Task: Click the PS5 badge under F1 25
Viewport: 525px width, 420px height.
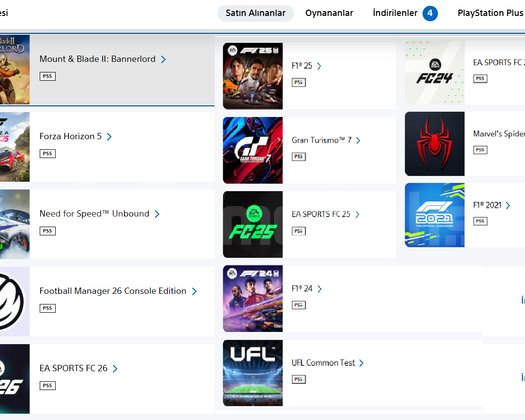Action: pos(299,82)
